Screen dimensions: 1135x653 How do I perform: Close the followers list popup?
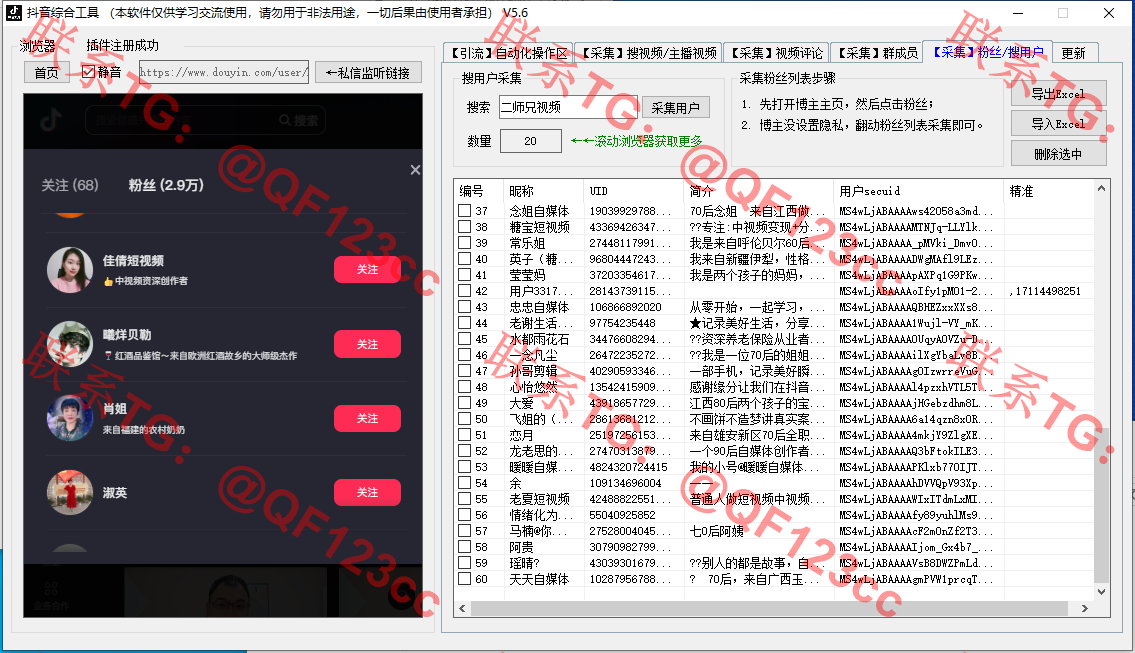click(x=415, y=170)
